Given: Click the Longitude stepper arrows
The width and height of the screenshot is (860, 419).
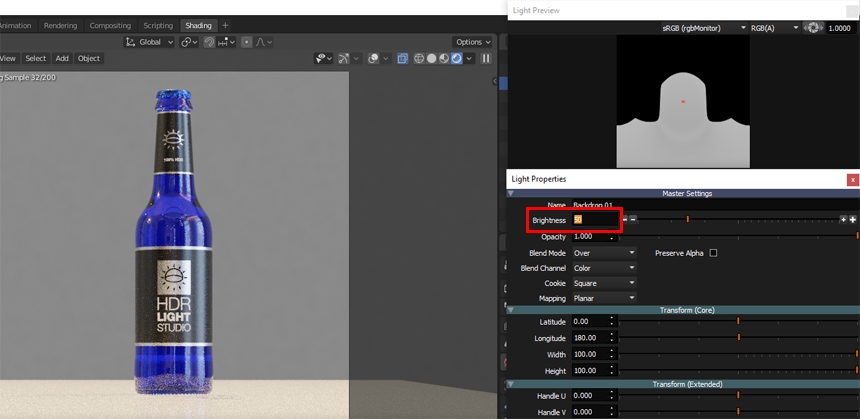Looking at the screenshot, I should pyautogui.click(x=613, y=338).
